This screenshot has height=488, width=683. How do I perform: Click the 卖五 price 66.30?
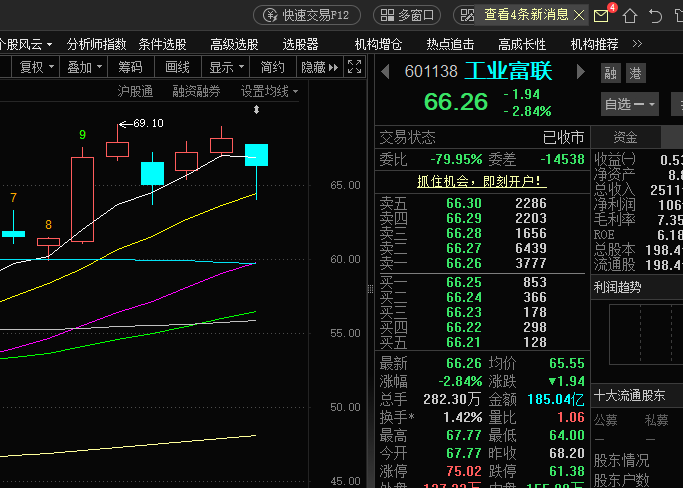[463, 203]
